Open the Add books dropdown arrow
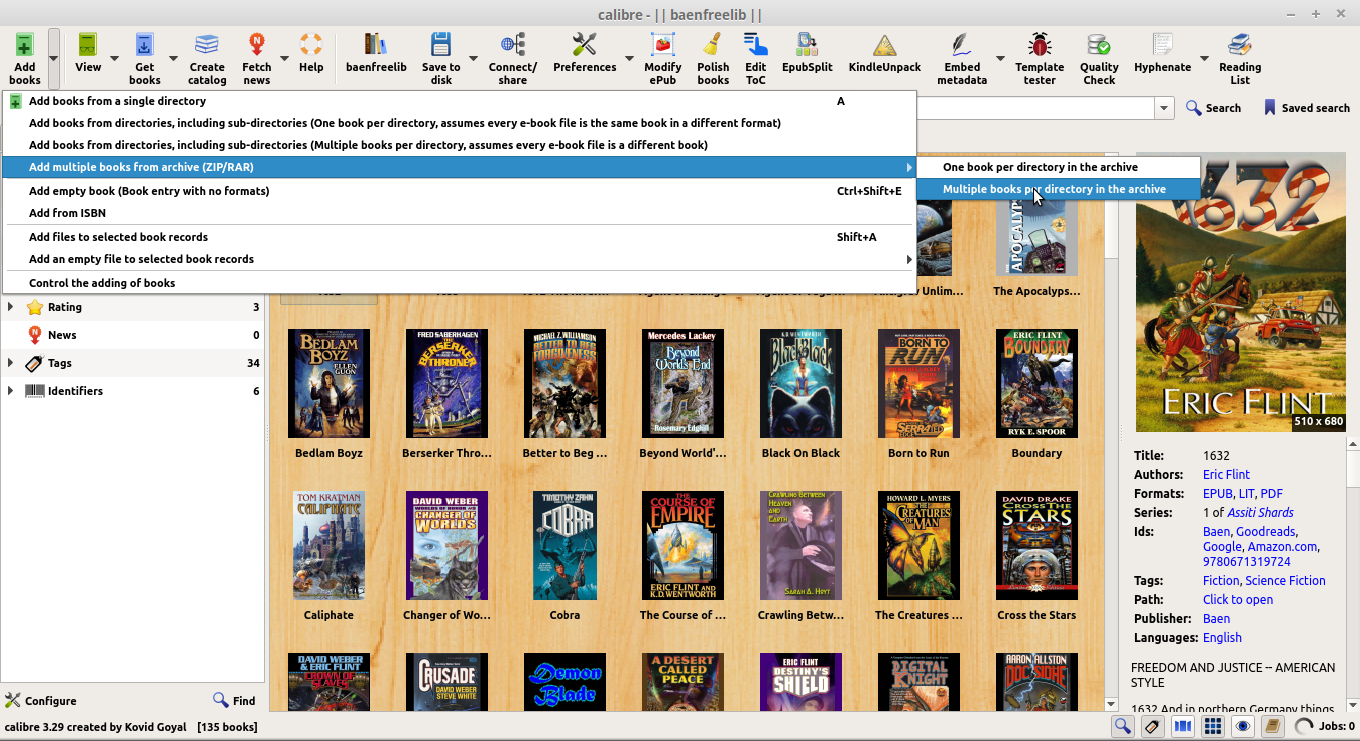This screenshot has height=741, width=1360. click(54, 59)
